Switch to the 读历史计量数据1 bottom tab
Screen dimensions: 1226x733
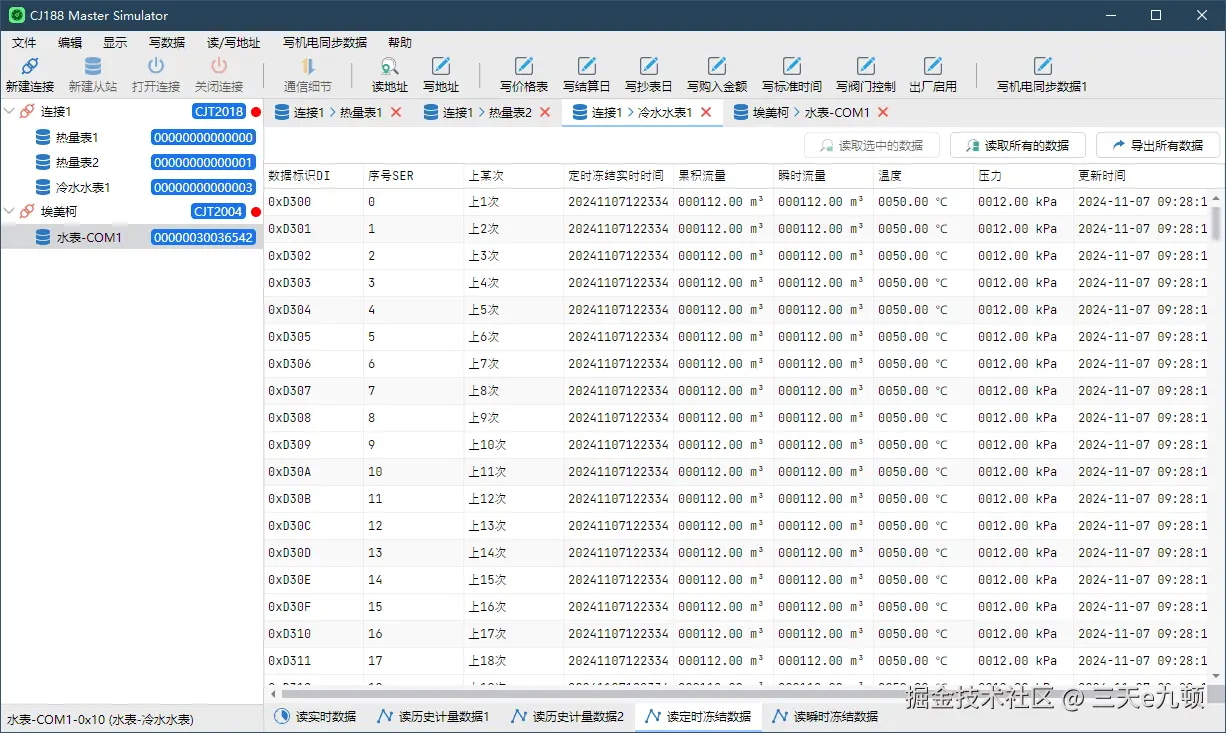tap(431, 717)
